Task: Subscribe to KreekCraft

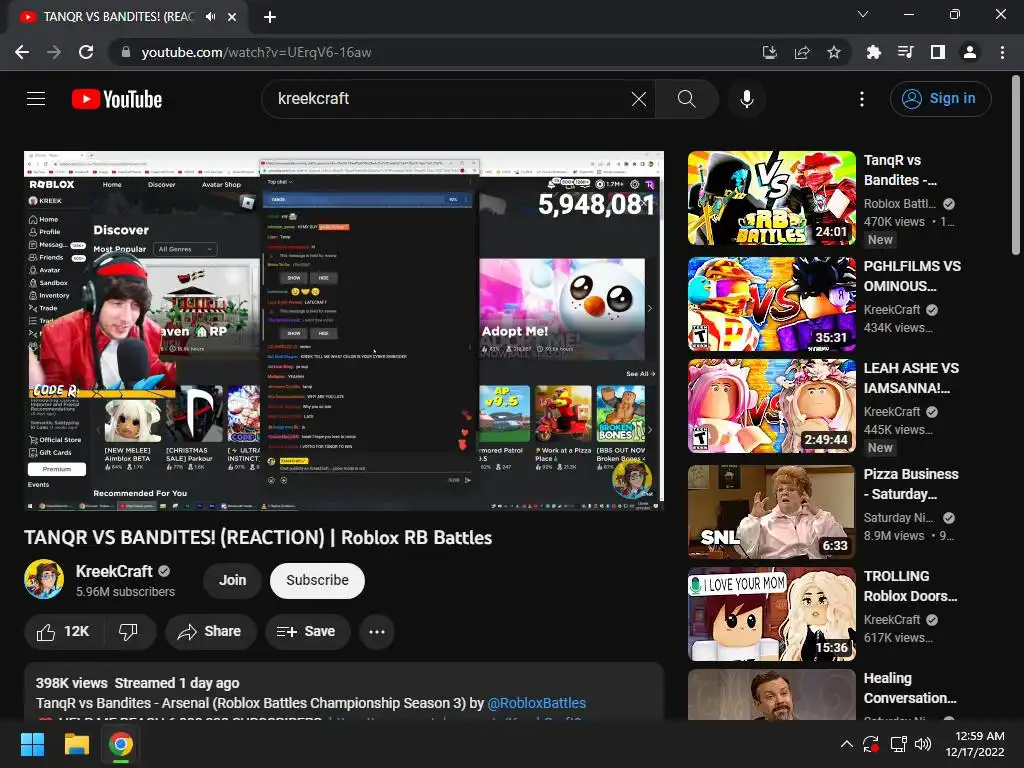Action: coord(317,580)
